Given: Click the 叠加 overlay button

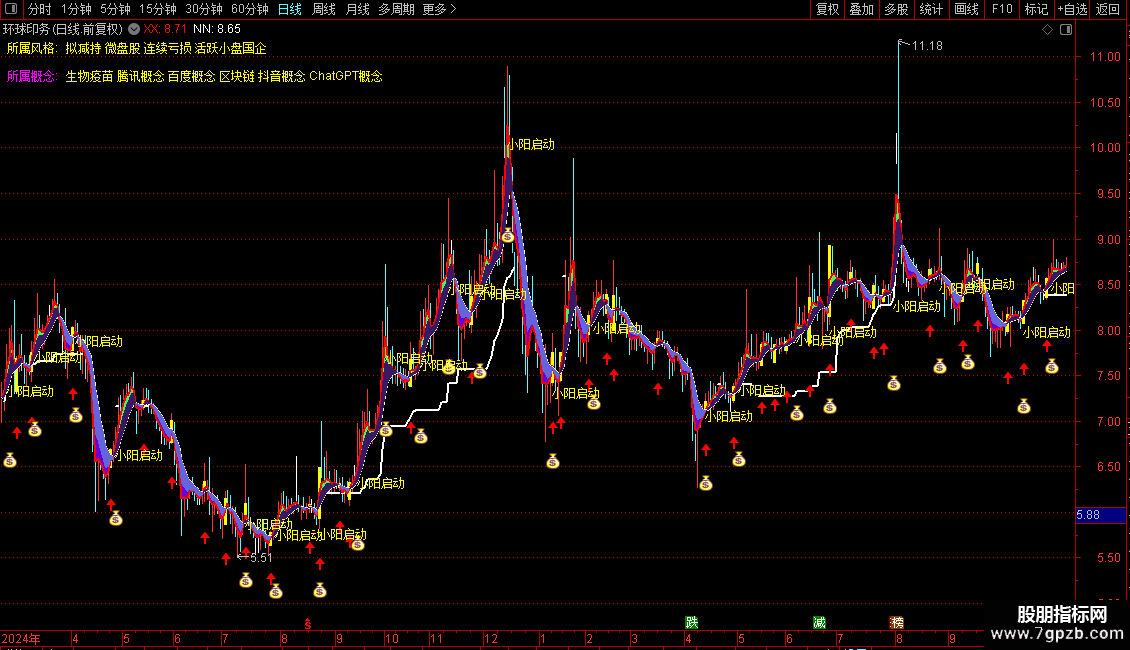Looking at the screenshot, I should 861,9.
